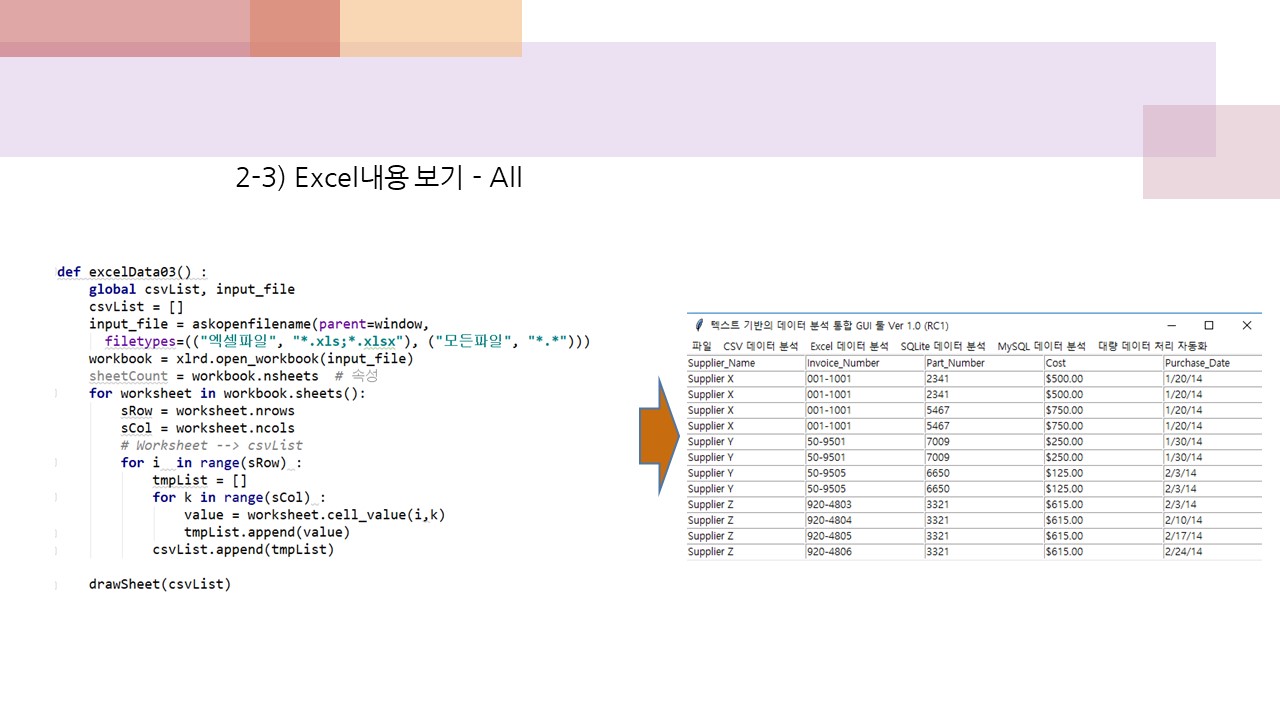Open the SQLite 데이터 분석 menu
This screenshot has height=720, width=1280.
click(x=942, y=346)
